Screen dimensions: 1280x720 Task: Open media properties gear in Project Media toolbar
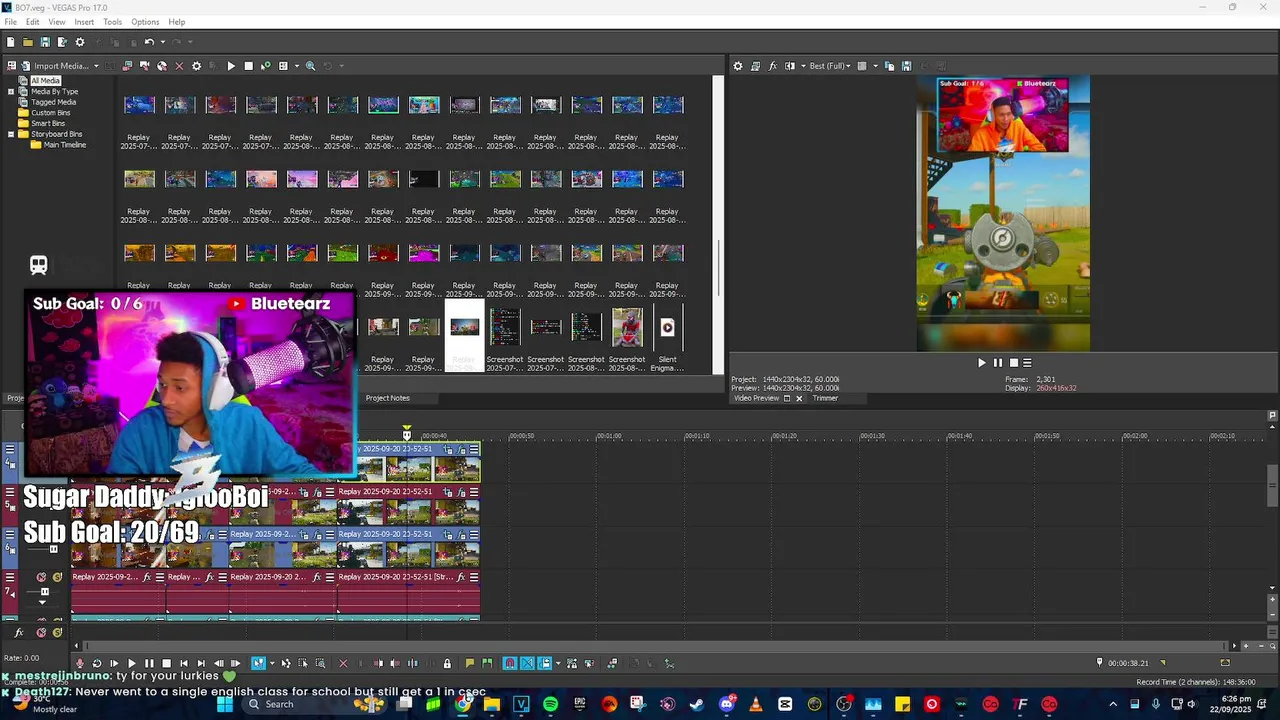point(196,66)
